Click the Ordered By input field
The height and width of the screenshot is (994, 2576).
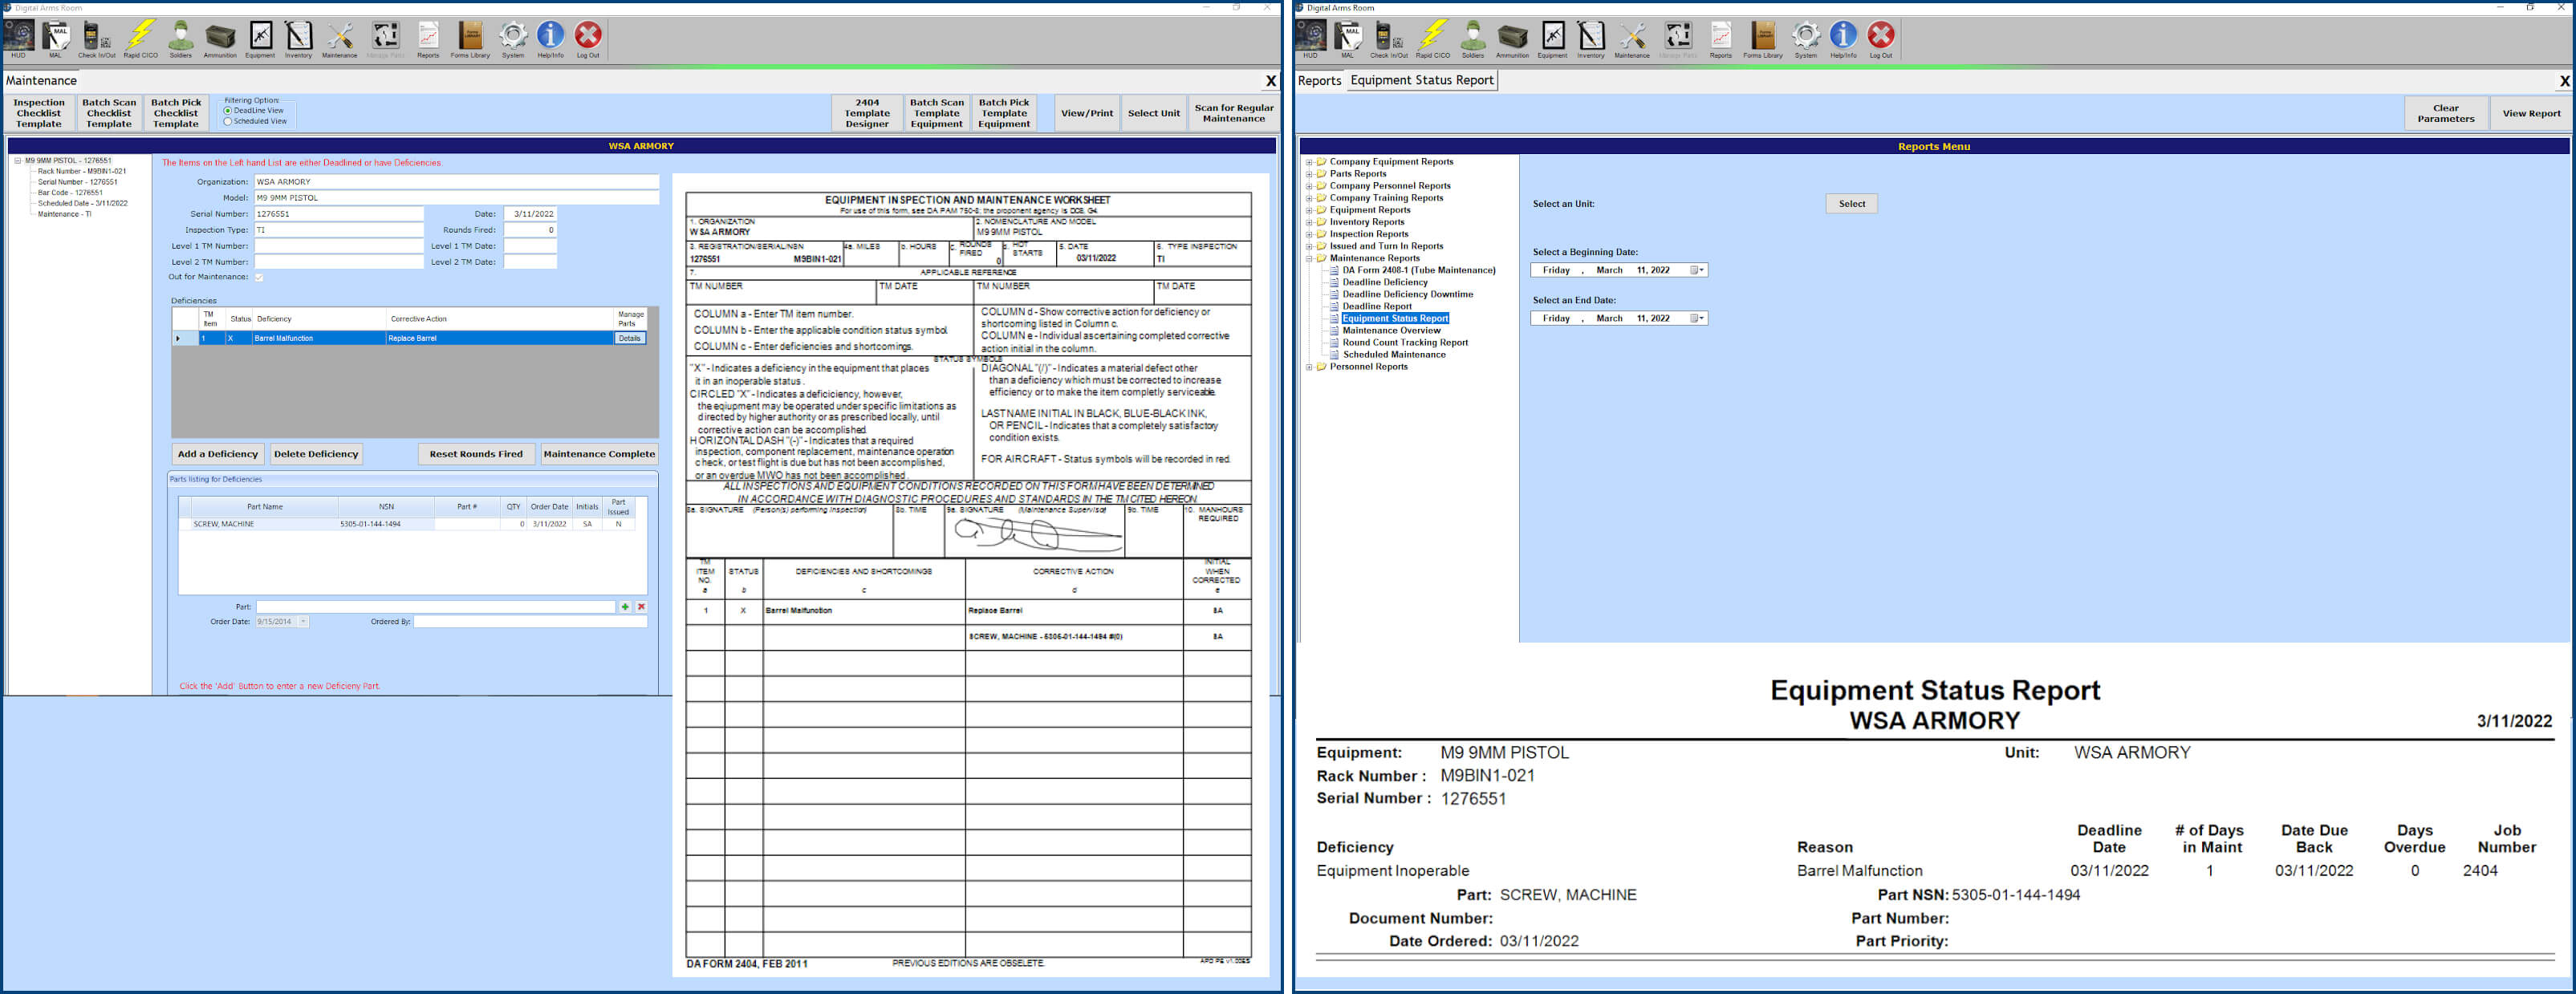[x=530, y=622]
